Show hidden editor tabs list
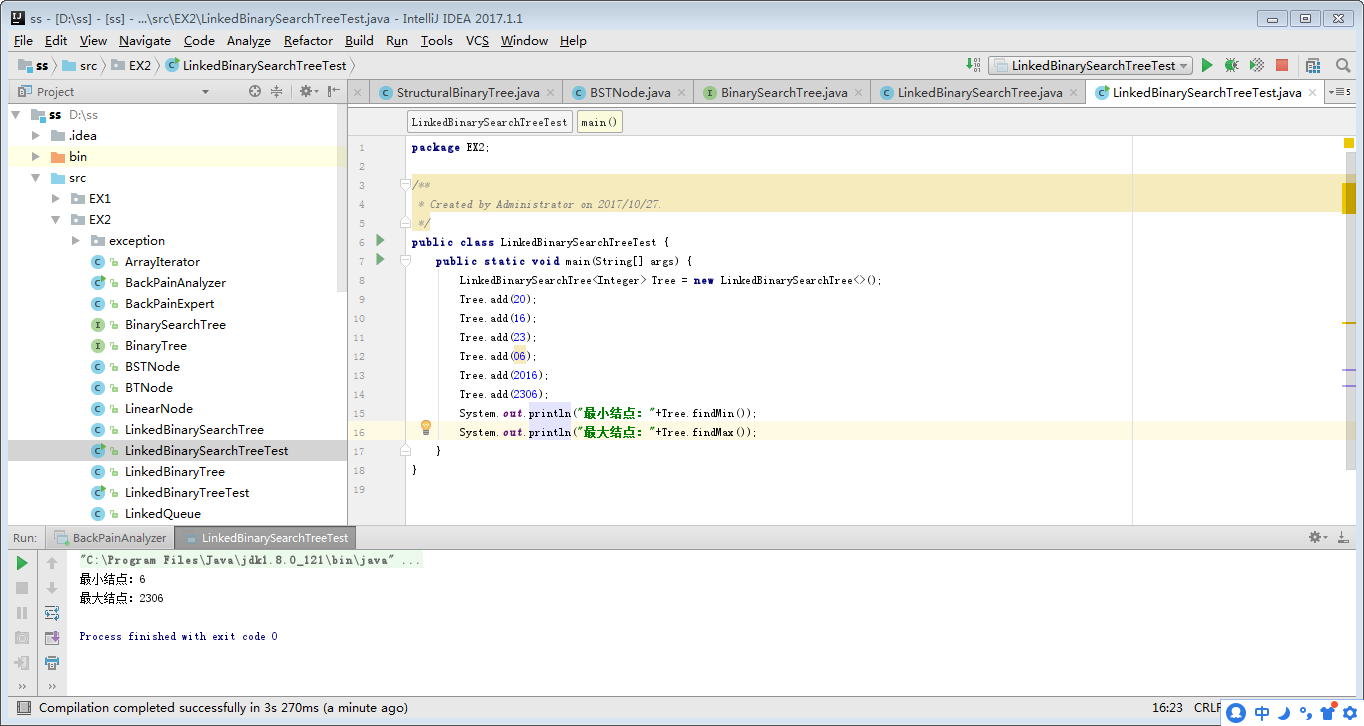 (1339, 92)
